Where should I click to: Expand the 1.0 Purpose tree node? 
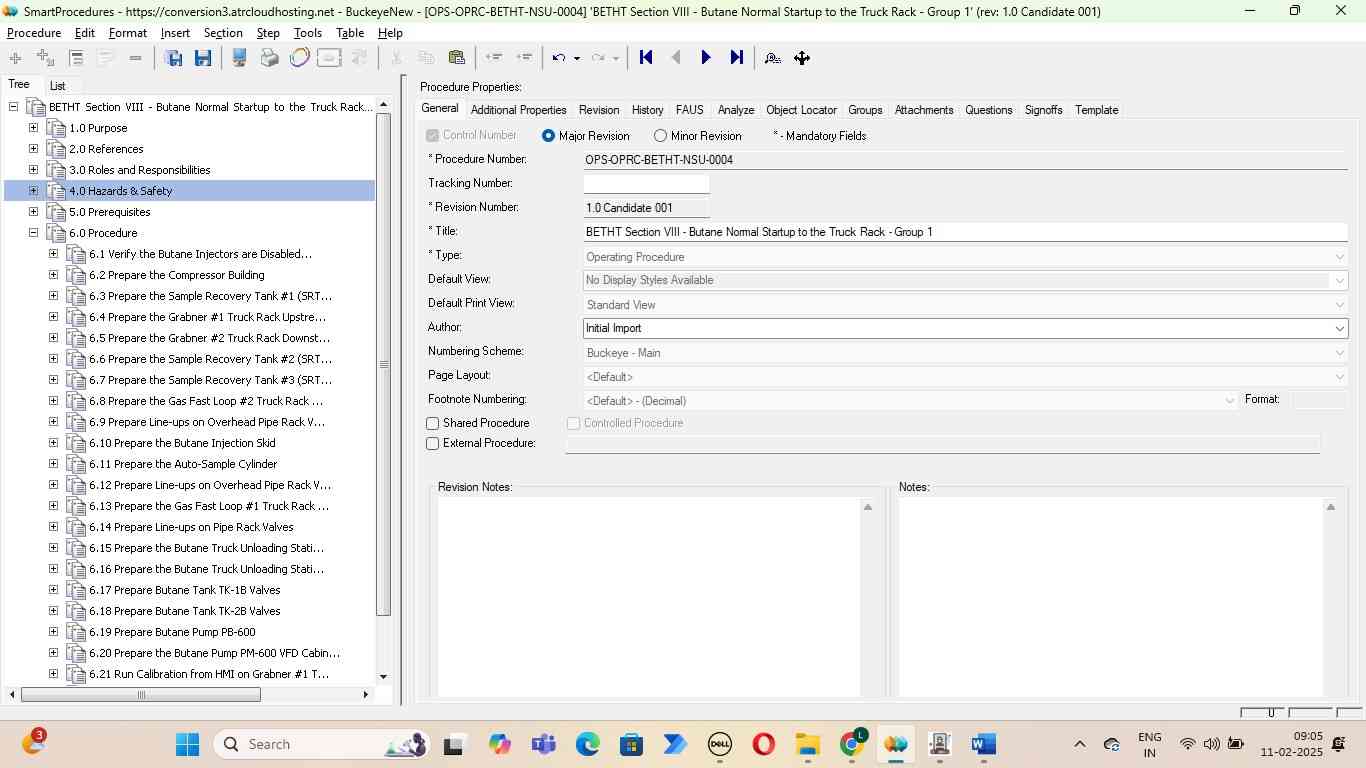click(33, 128)
